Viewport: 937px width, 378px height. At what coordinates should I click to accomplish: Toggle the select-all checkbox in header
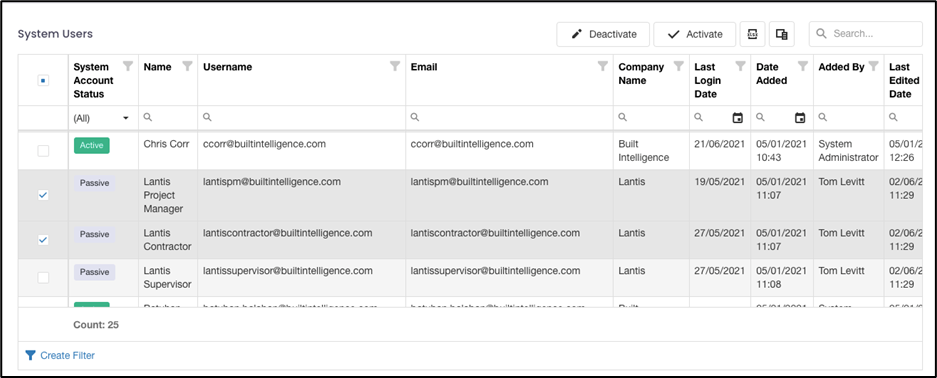tap(43, 81)
